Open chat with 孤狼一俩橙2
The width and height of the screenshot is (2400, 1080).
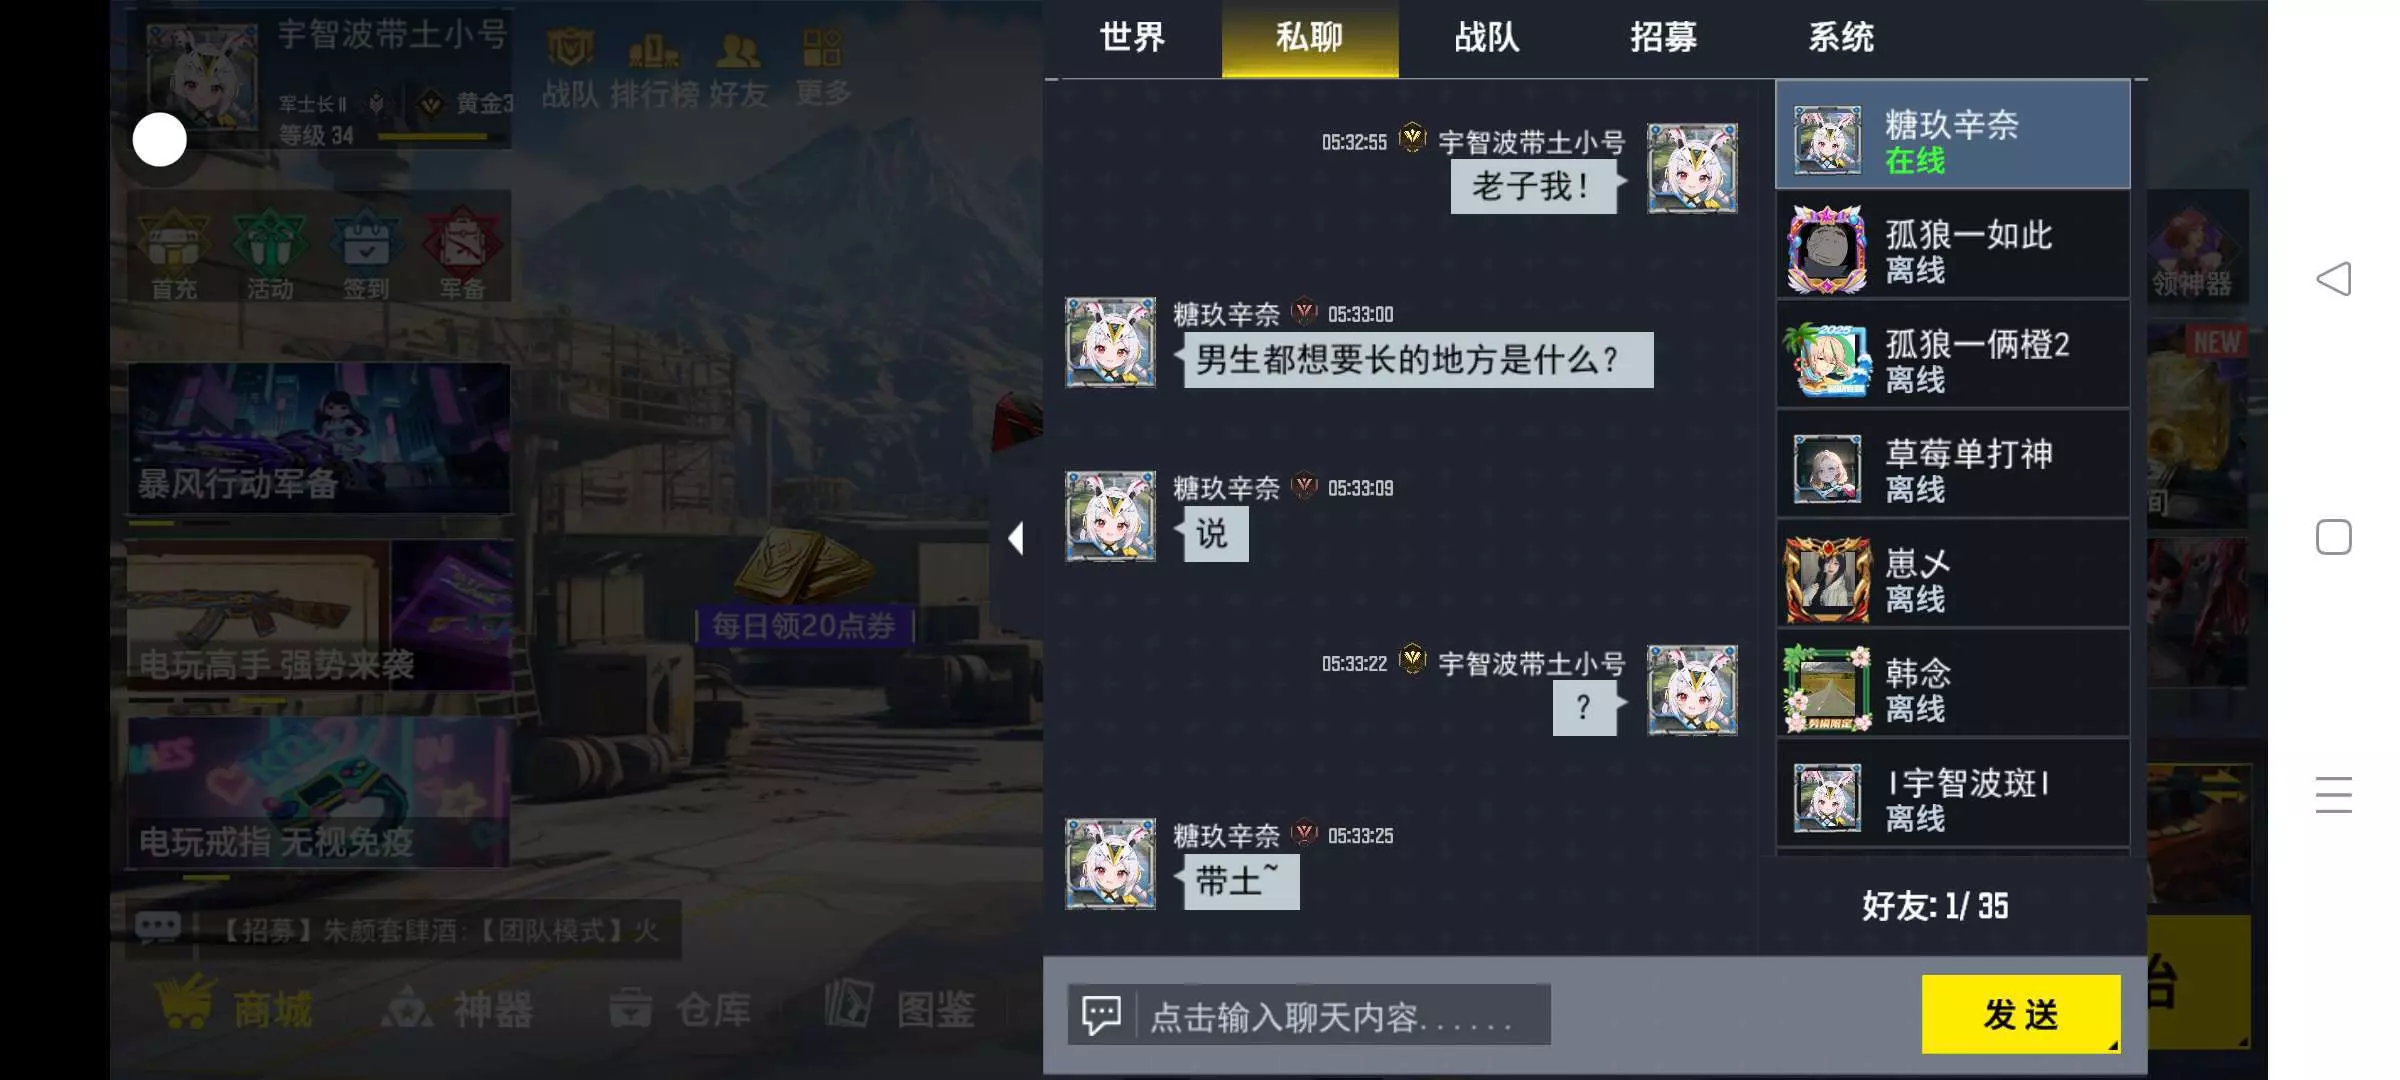(1953, 359)
